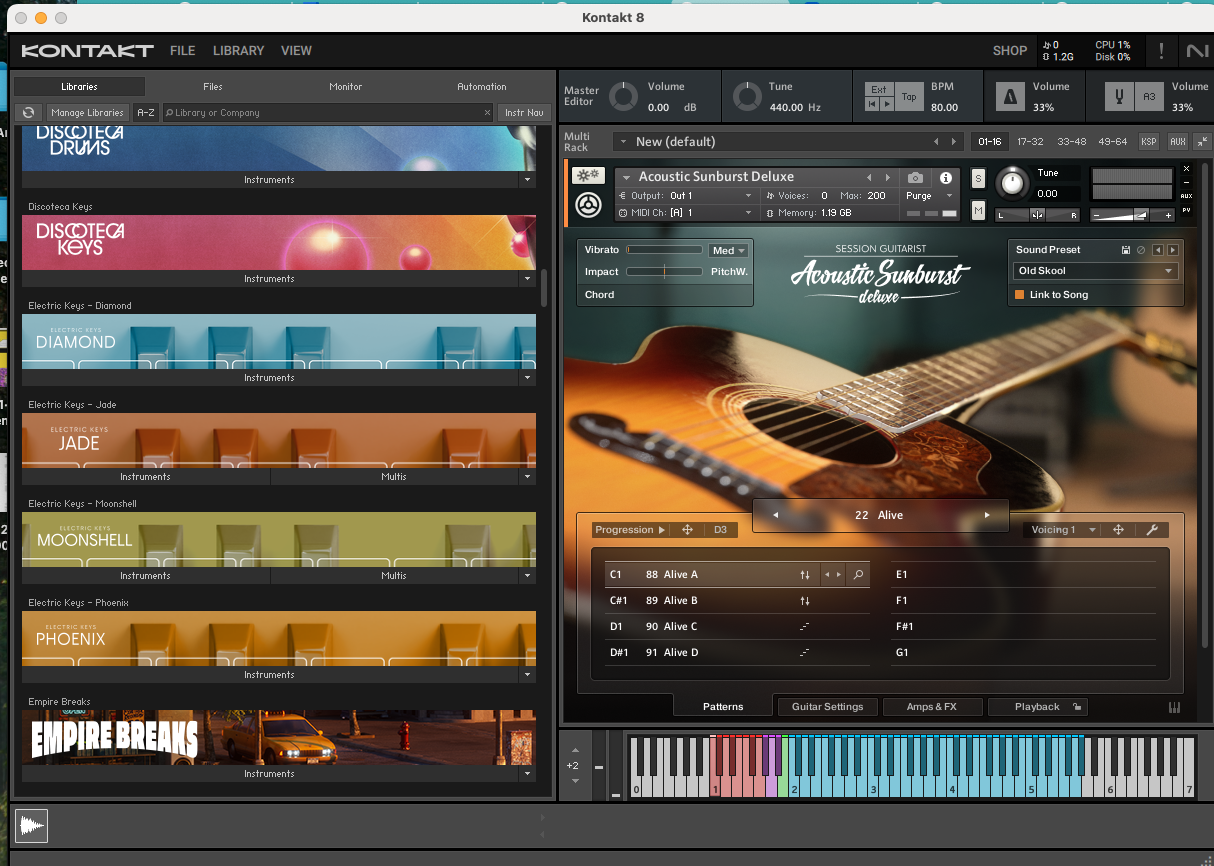Expand the Empire Breaks Instruments dropdown arrow
This screenshot has height=866, width=1214.
[527, 774]
